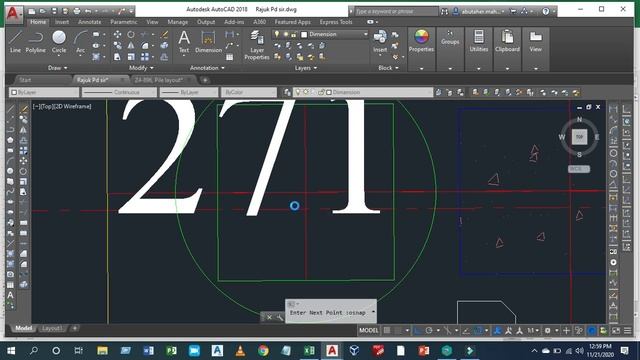
Task: Open the Continuous linetype dropdown
Action: pos(119,92)
